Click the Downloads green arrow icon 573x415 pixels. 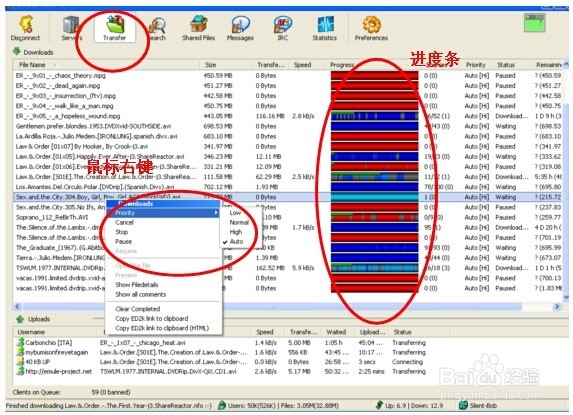(17, 52)
